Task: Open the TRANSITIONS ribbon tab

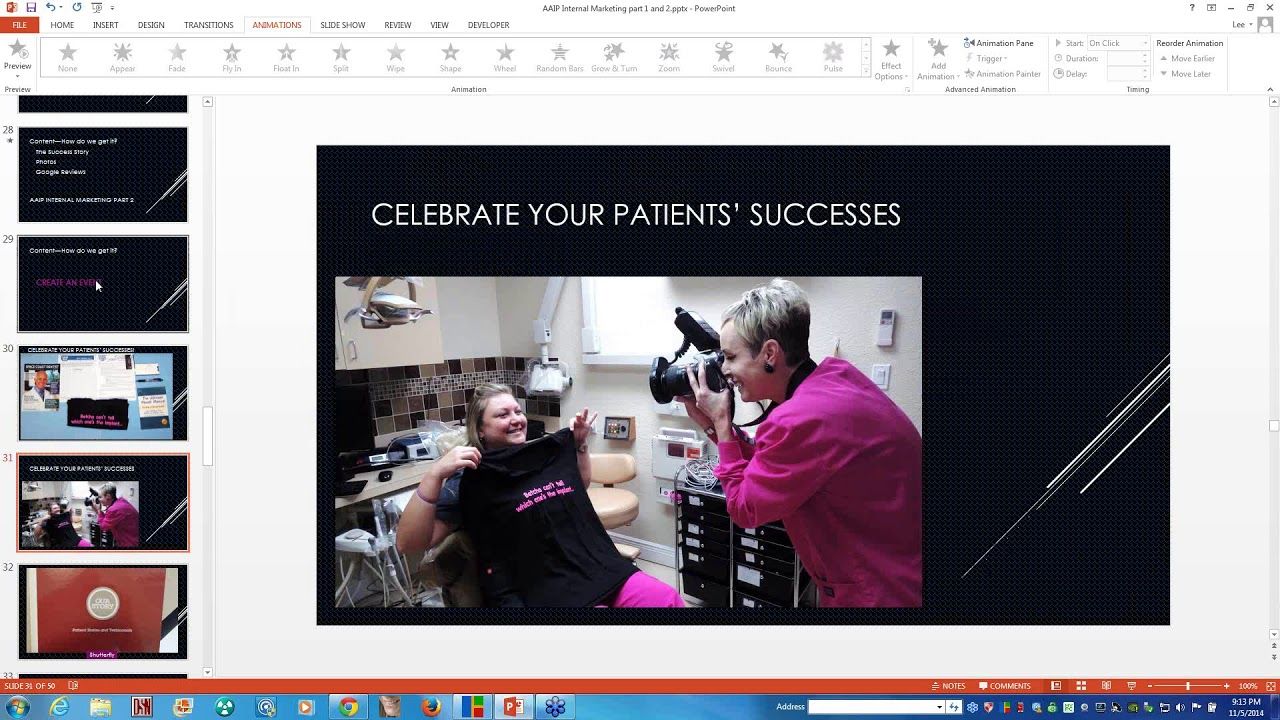Action: coord(208,25)
